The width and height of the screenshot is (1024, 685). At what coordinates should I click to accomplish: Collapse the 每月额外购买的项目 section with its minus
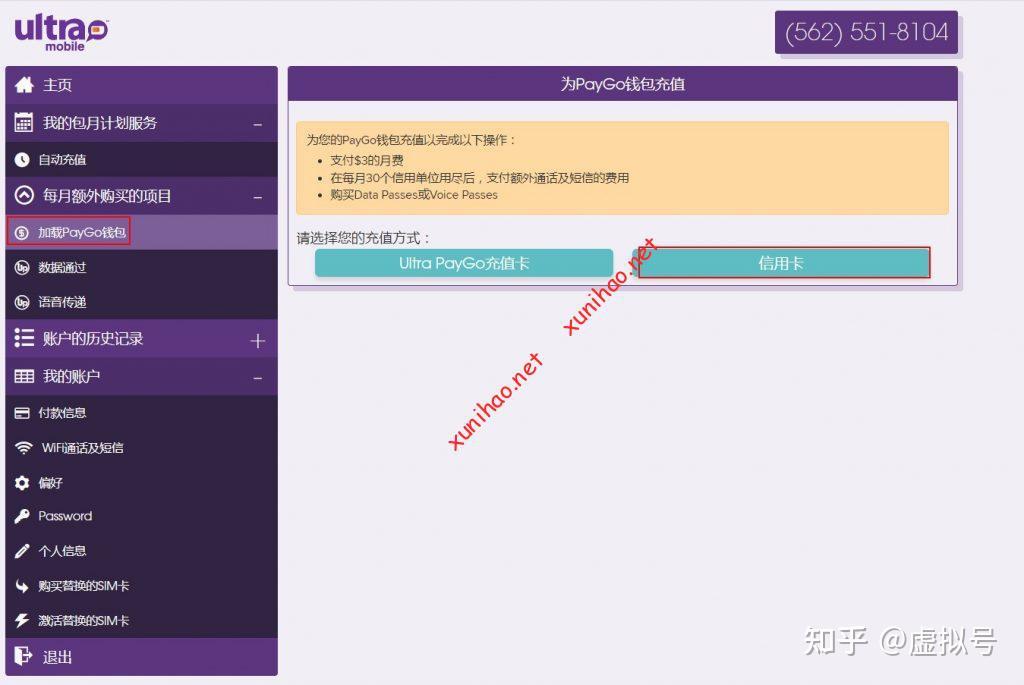click(x=258, y=197)
